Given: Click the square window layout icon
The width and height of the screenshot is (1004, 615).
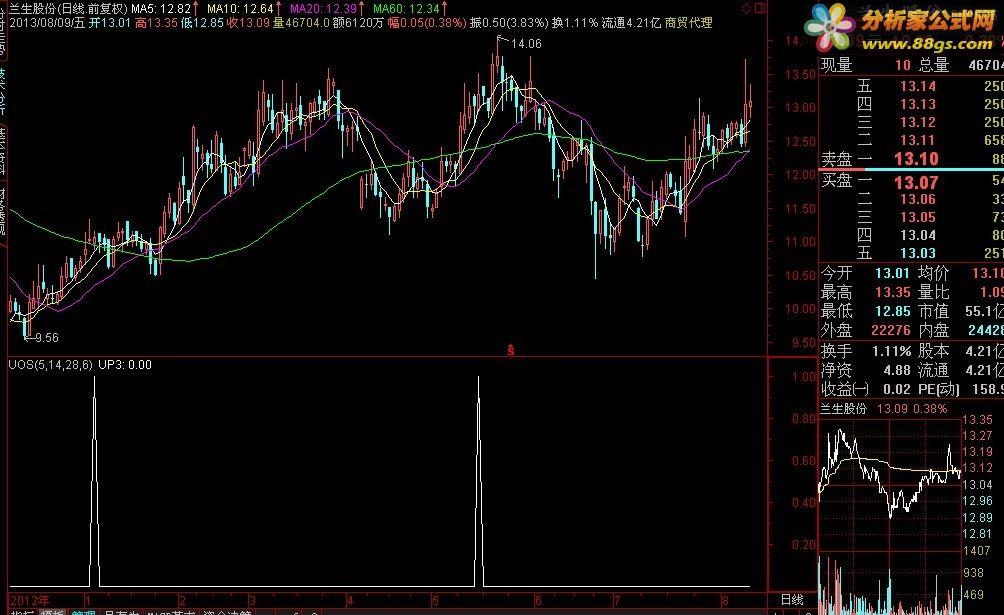Looking at the screenshot, I should click(x=760, y=8).
